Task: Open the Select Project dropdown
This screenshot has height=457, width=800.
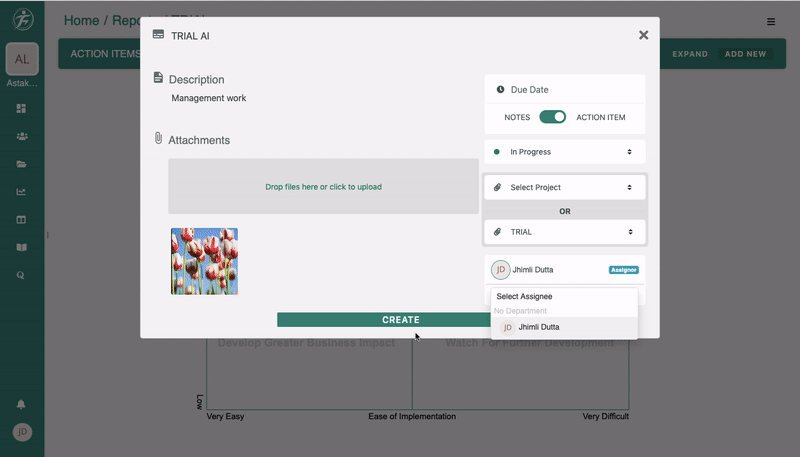Action: [x=565, y=187]
